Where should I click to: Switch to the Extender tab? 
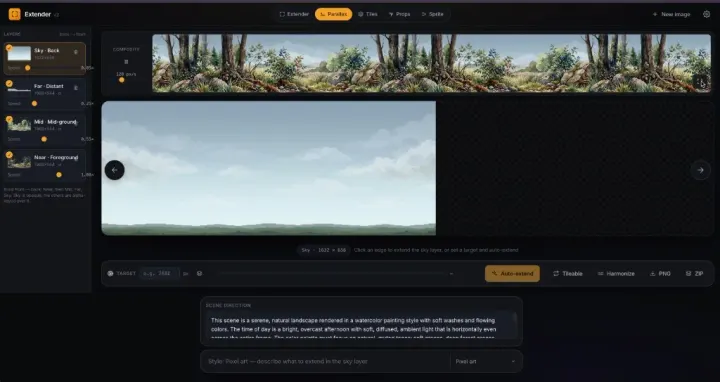click(294, 14)
